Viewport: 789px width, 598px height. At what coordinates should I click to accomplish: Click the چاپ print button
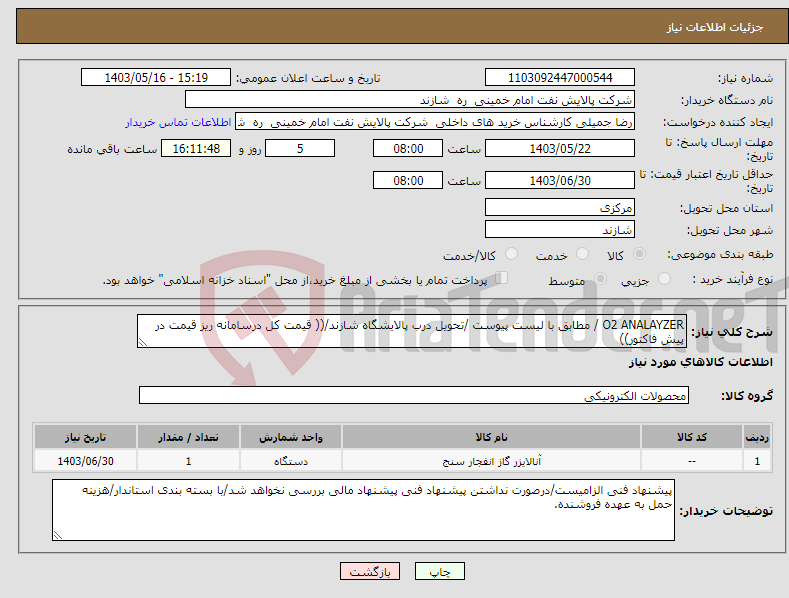(440, 571)
